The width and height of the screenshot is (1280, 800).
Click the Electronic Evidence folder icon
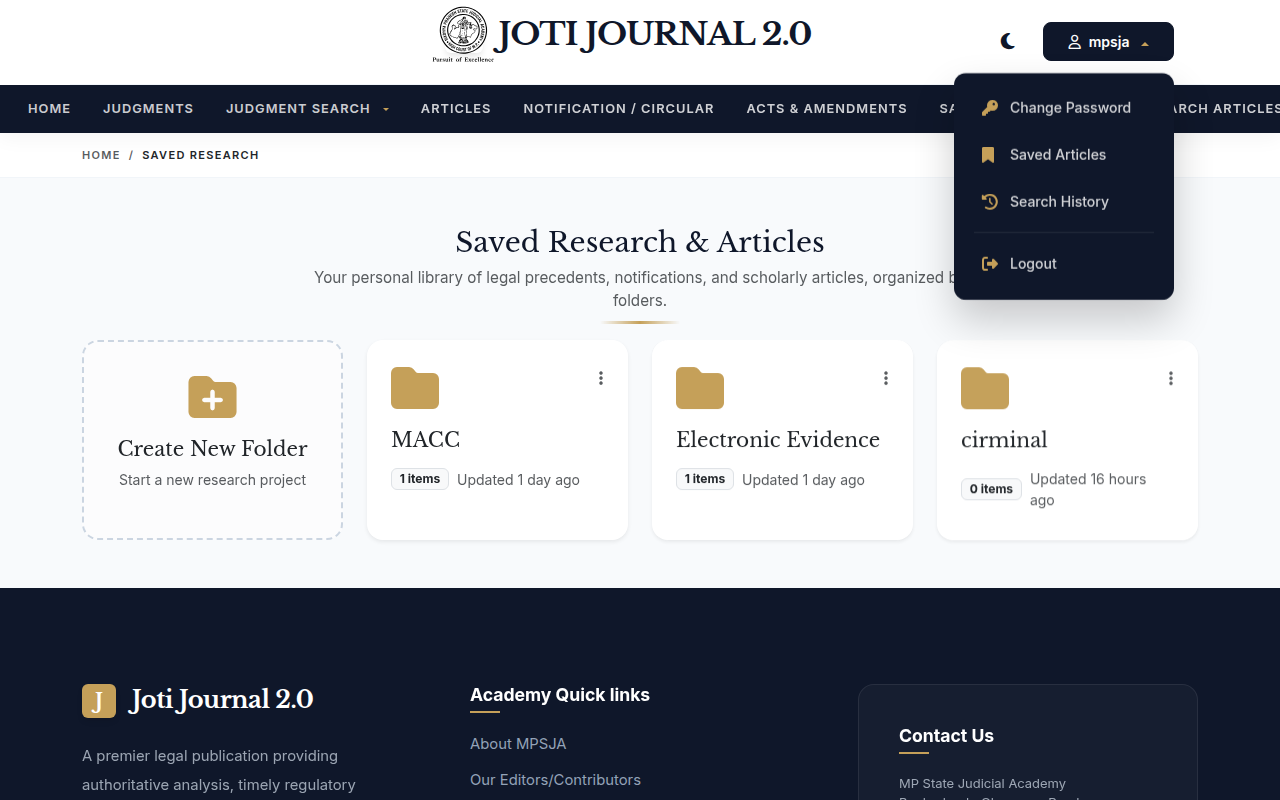click(700, 388)
